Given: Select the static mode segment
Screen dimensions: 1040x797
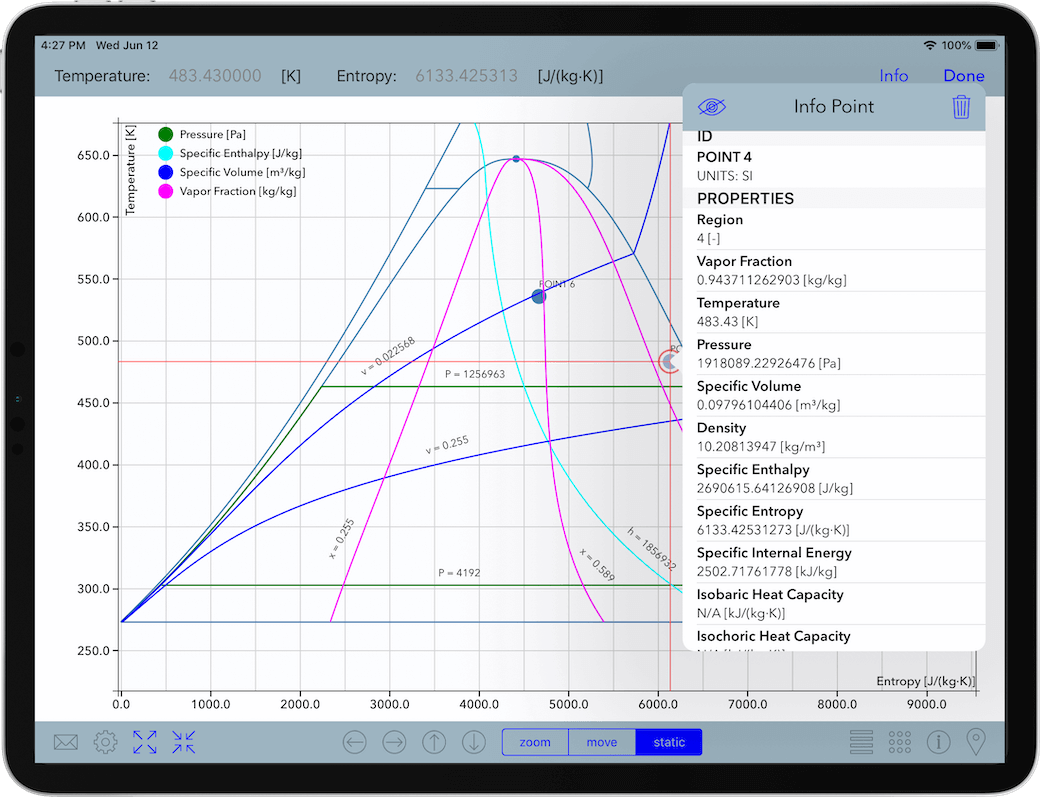Looking at the screenshot, I should click(x=669, y=742).
